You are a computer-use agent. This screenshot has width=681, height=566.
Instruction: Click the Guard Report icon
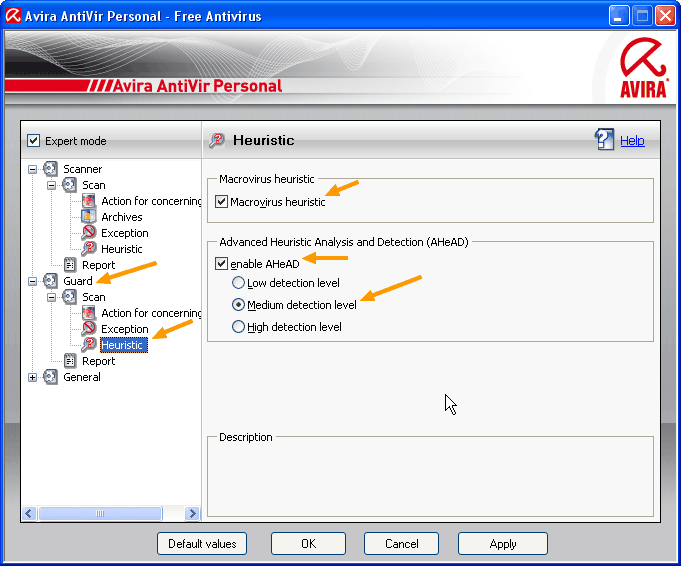(70, 361)
